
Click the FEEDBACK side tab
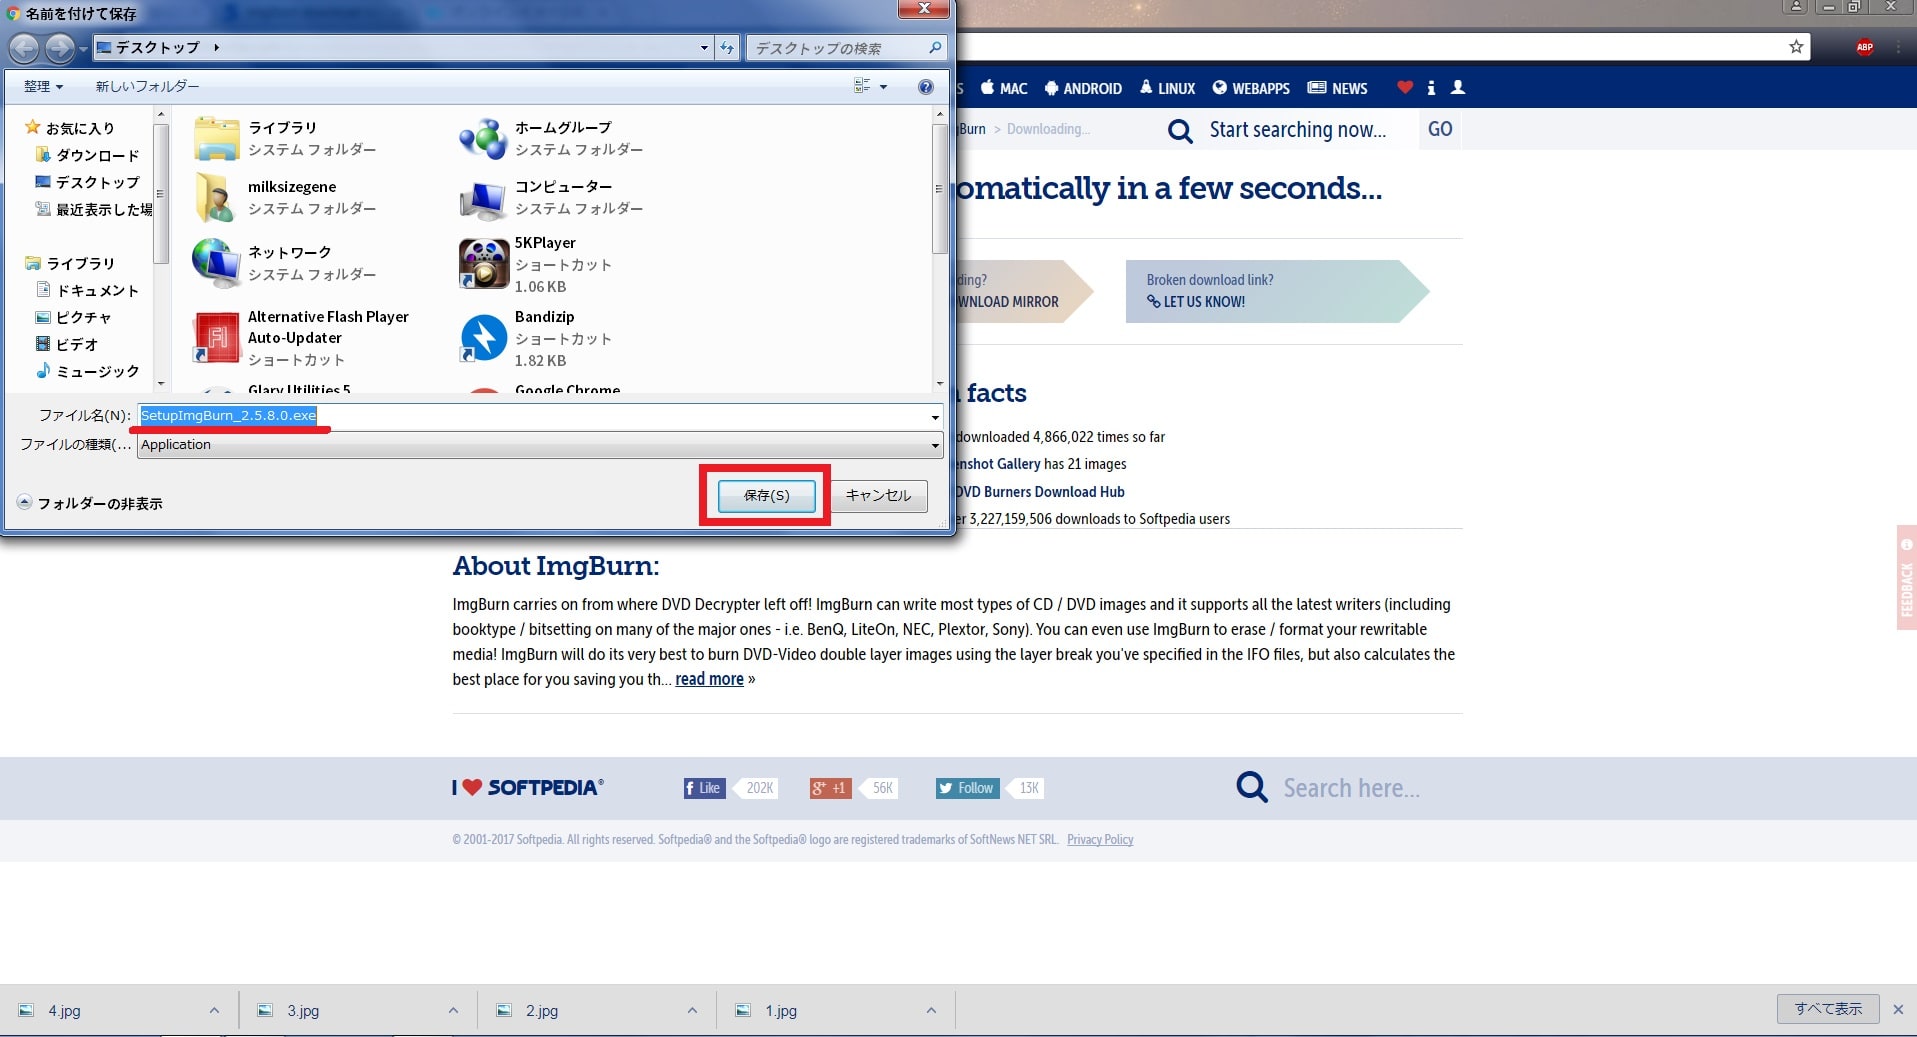[x=1906, y=577]
